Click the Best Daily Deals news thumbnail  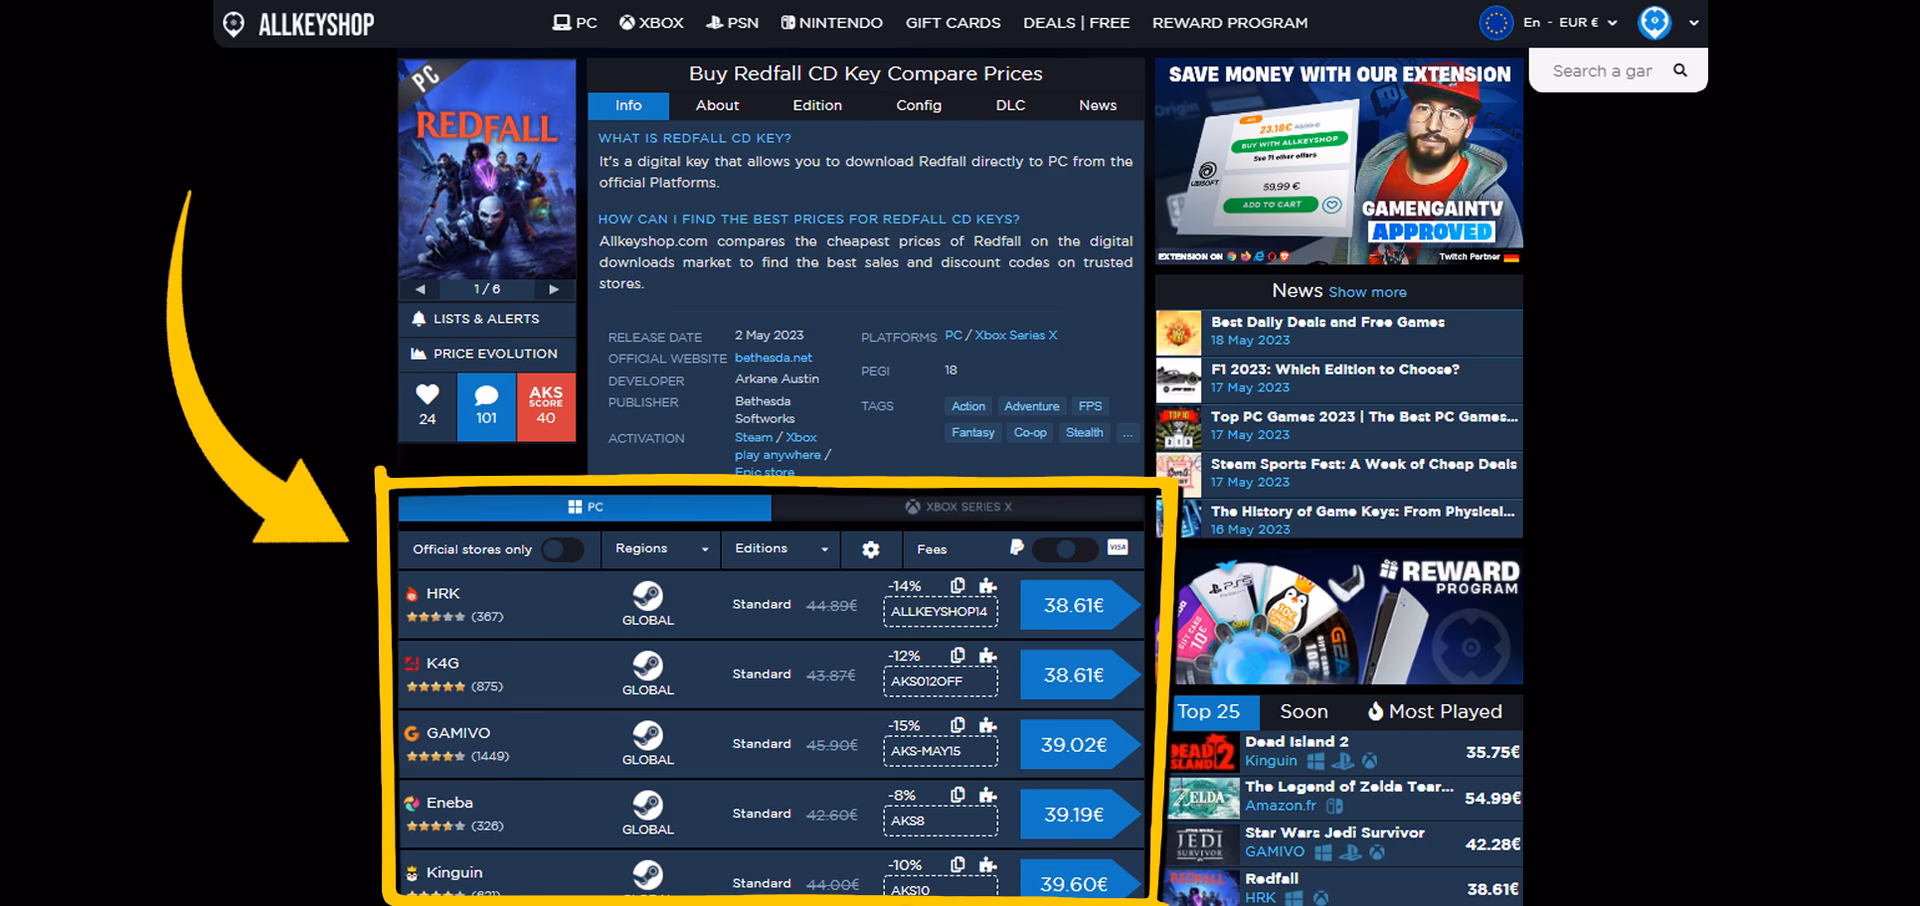click(x=1179, y=332)
